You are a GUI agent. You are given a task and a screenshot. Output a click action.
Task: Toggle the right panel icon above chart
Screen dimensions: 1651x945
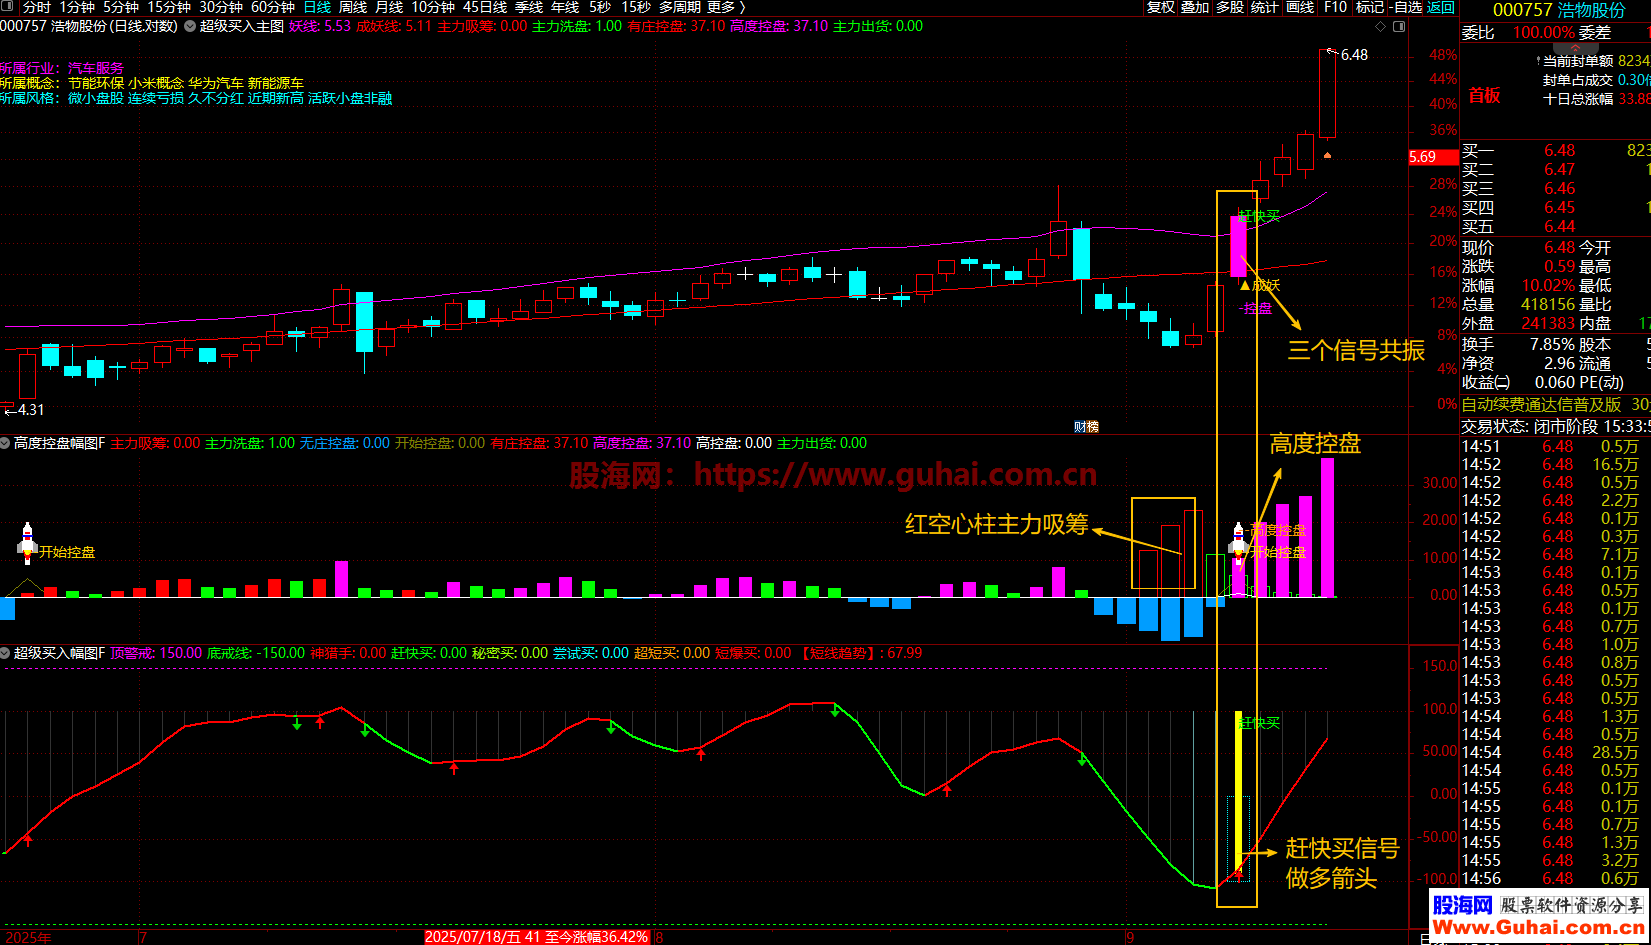[1399, 26]
